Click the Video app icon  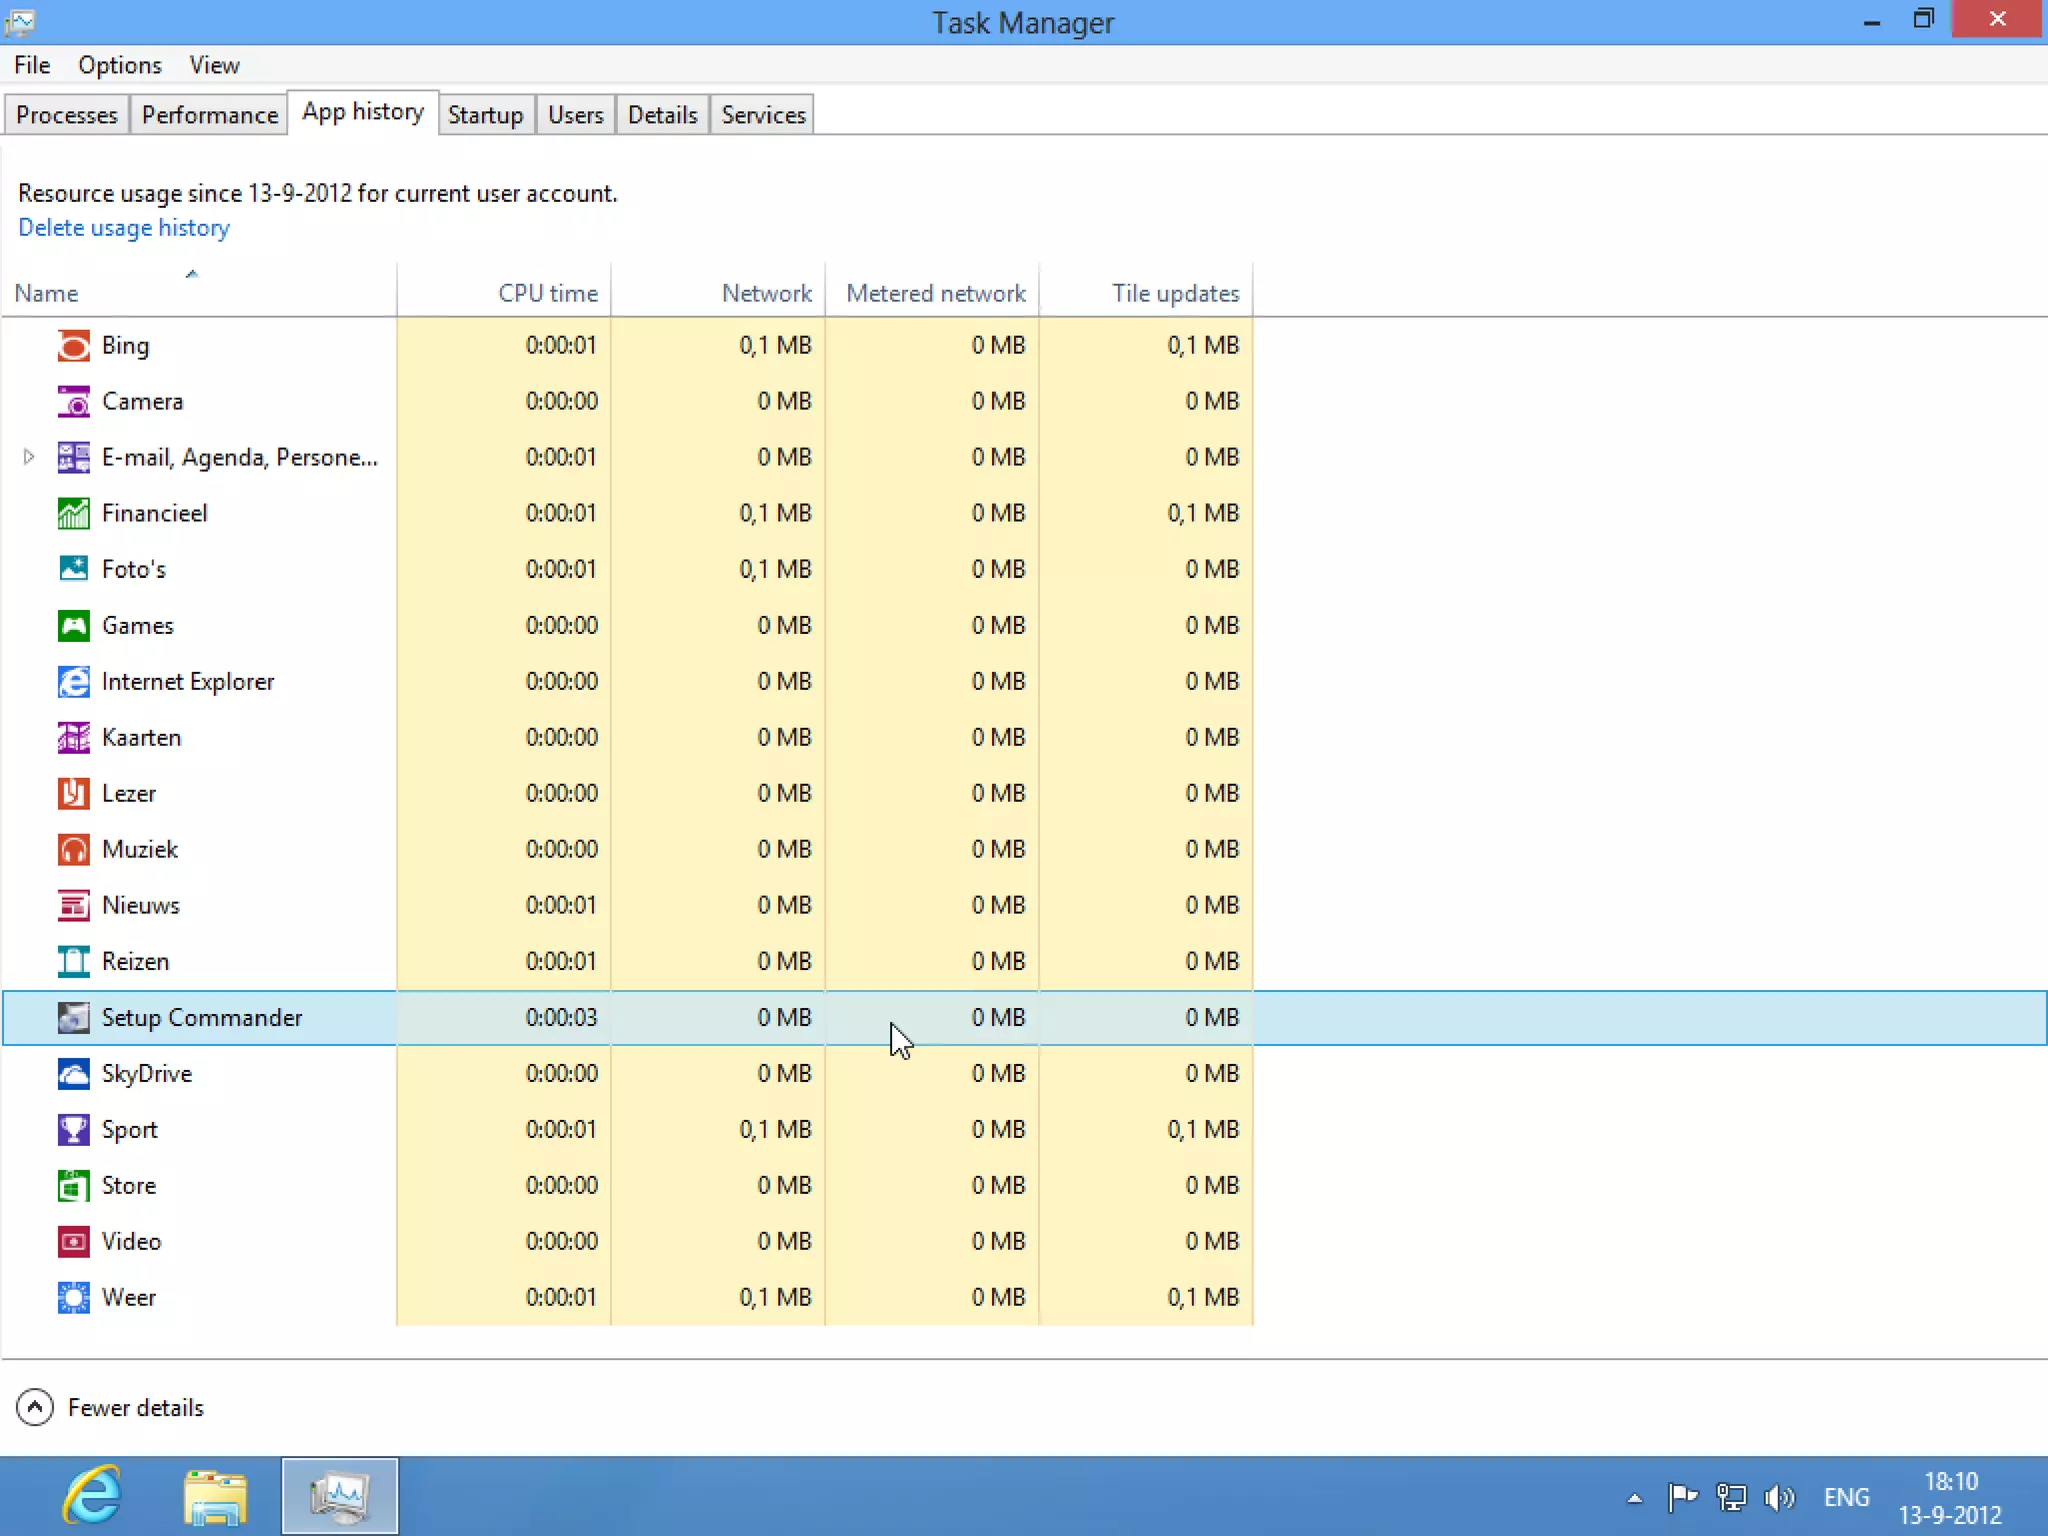(73, 1242)
